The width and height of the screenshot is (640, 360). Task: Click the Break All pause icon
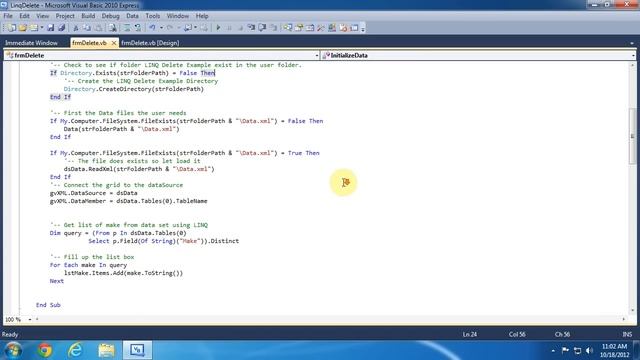click(229, 28)
